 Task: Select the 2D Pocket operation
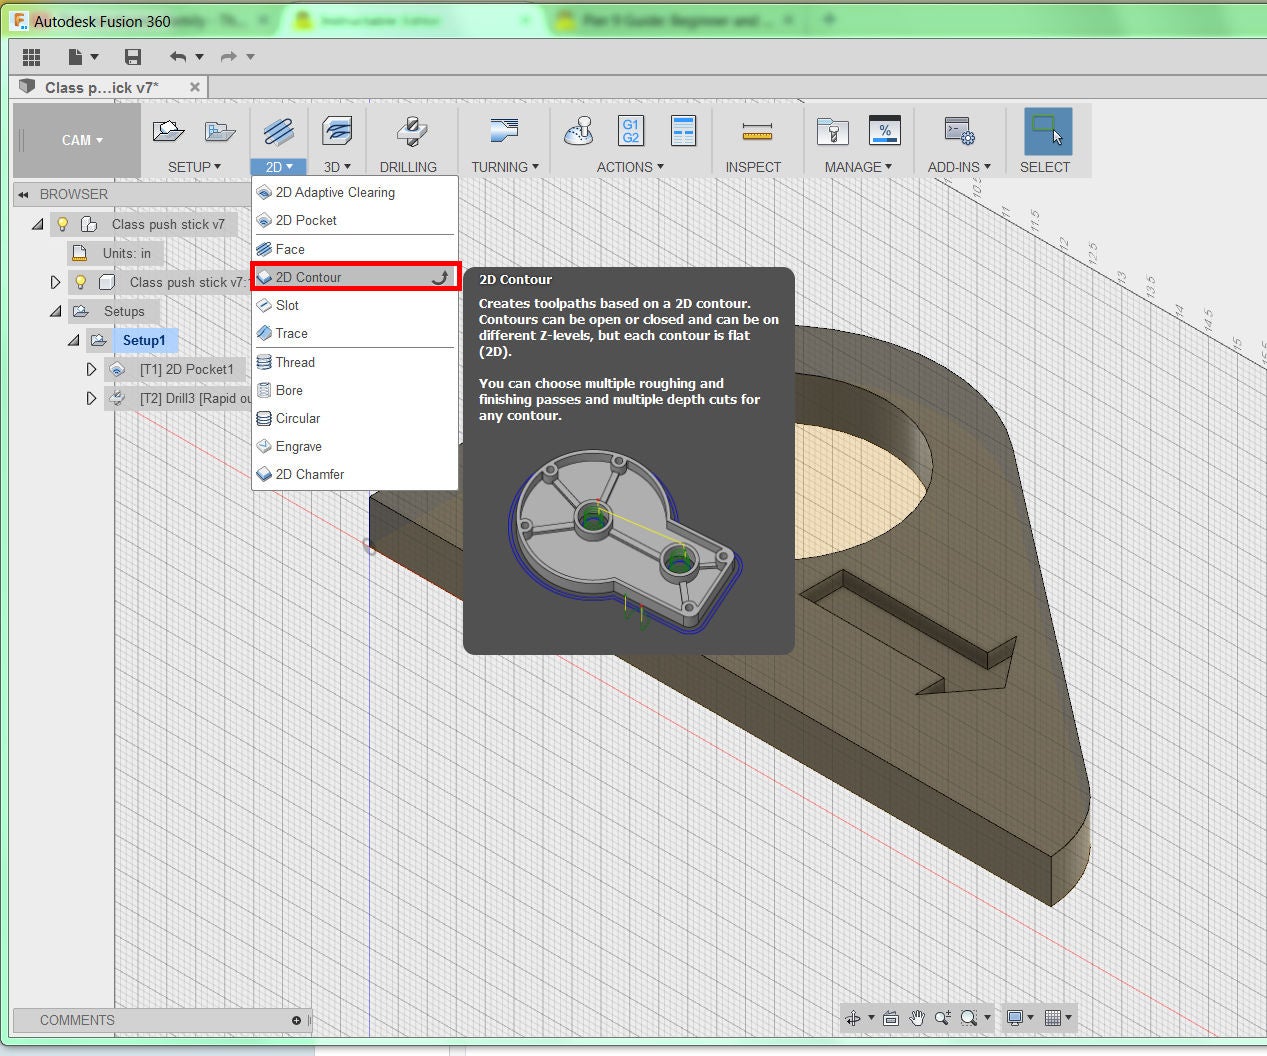[305, 220]
